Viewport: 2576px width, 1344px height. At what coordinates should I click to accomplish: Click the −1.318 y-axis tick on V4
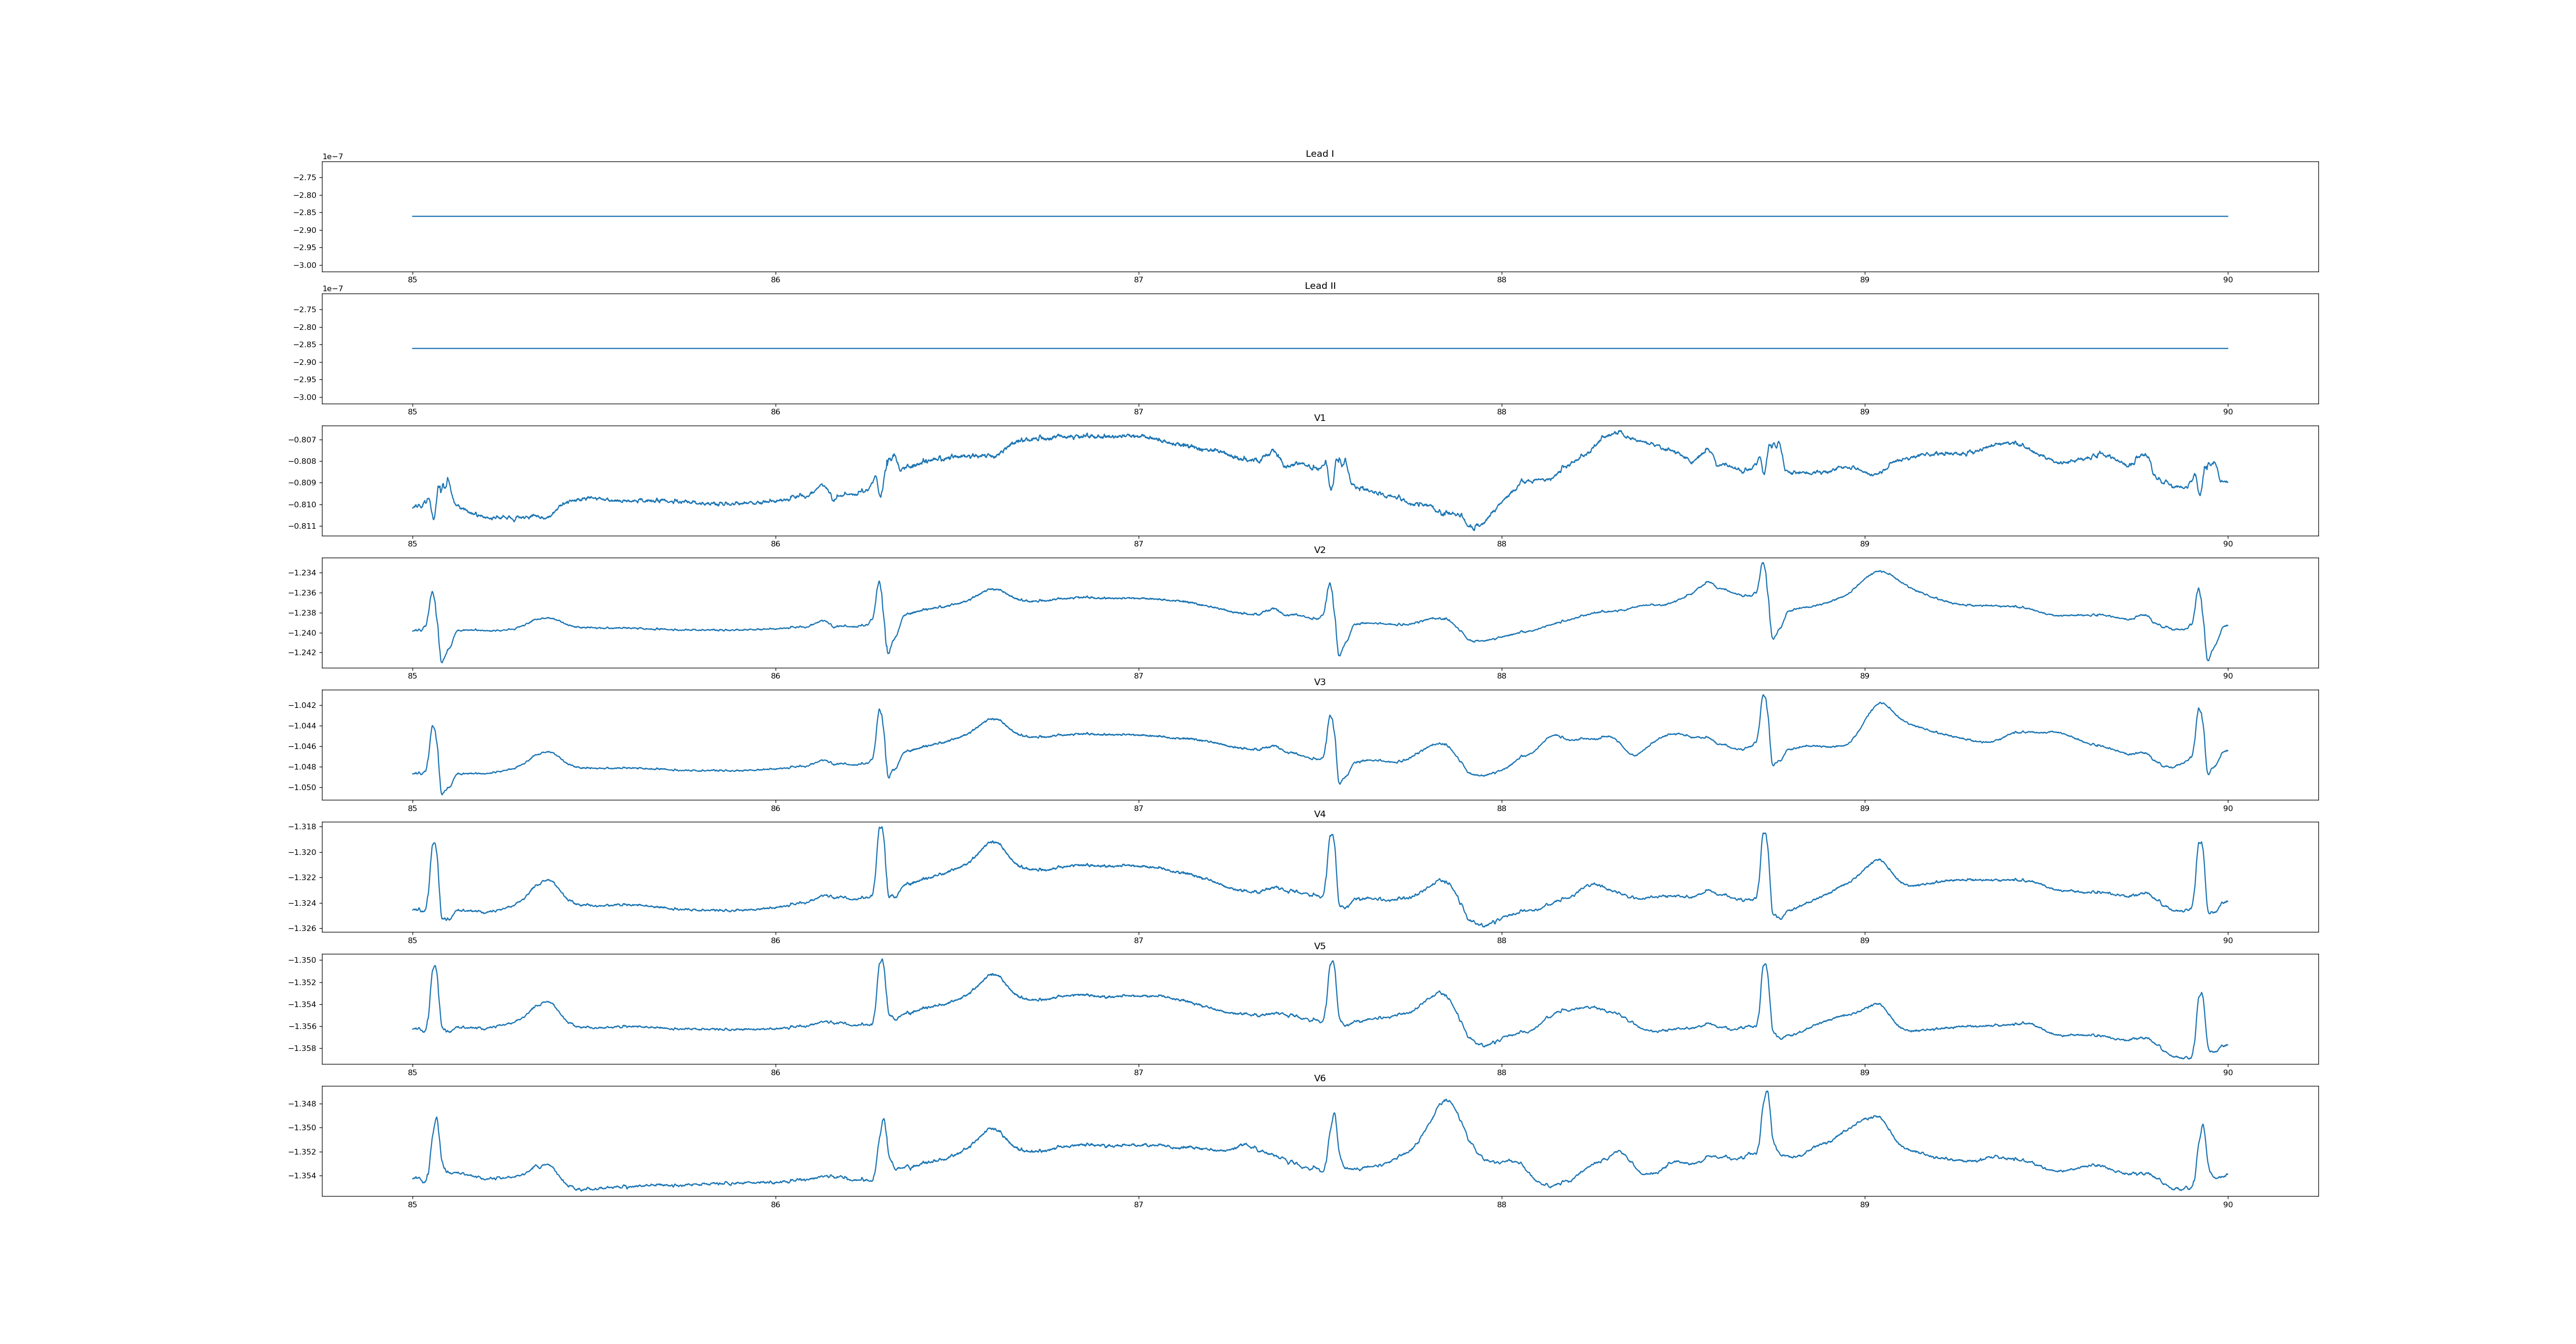[x=302, y=827]
